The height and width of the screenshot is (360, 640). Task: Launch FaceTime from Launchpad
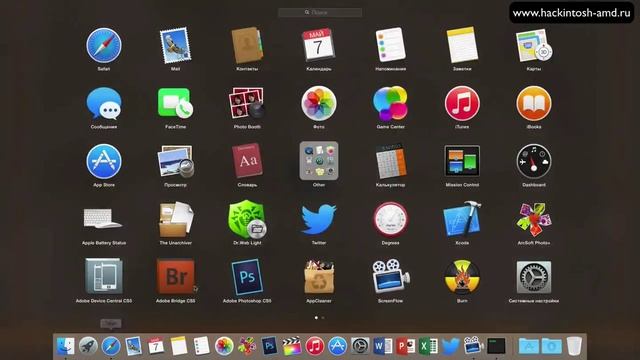[x=176, y=104]
